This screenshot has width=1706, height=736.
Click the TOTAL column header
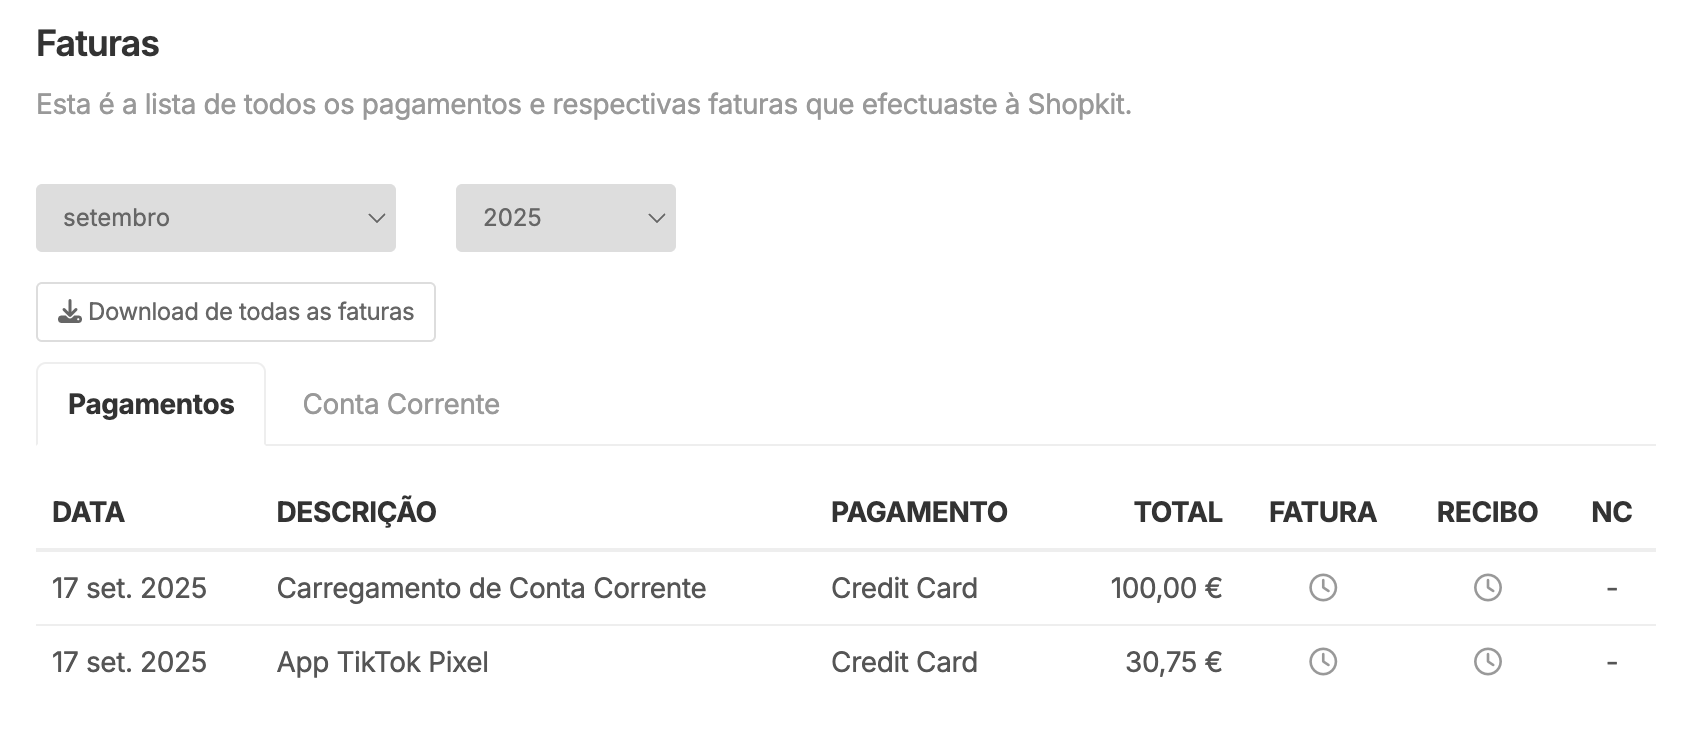click(1177, 512)
